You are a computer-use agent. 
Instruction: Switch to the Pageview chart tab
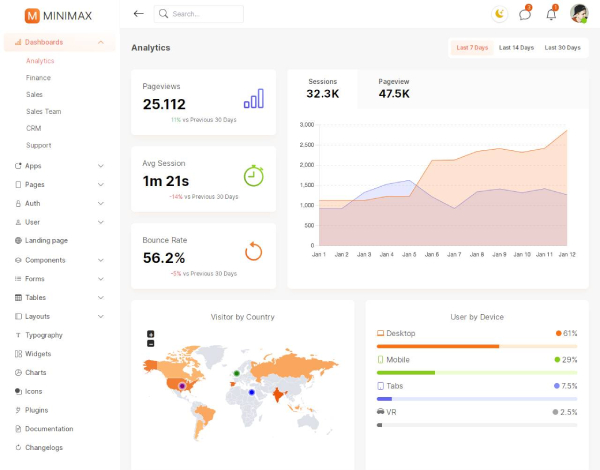pos(393,88)
